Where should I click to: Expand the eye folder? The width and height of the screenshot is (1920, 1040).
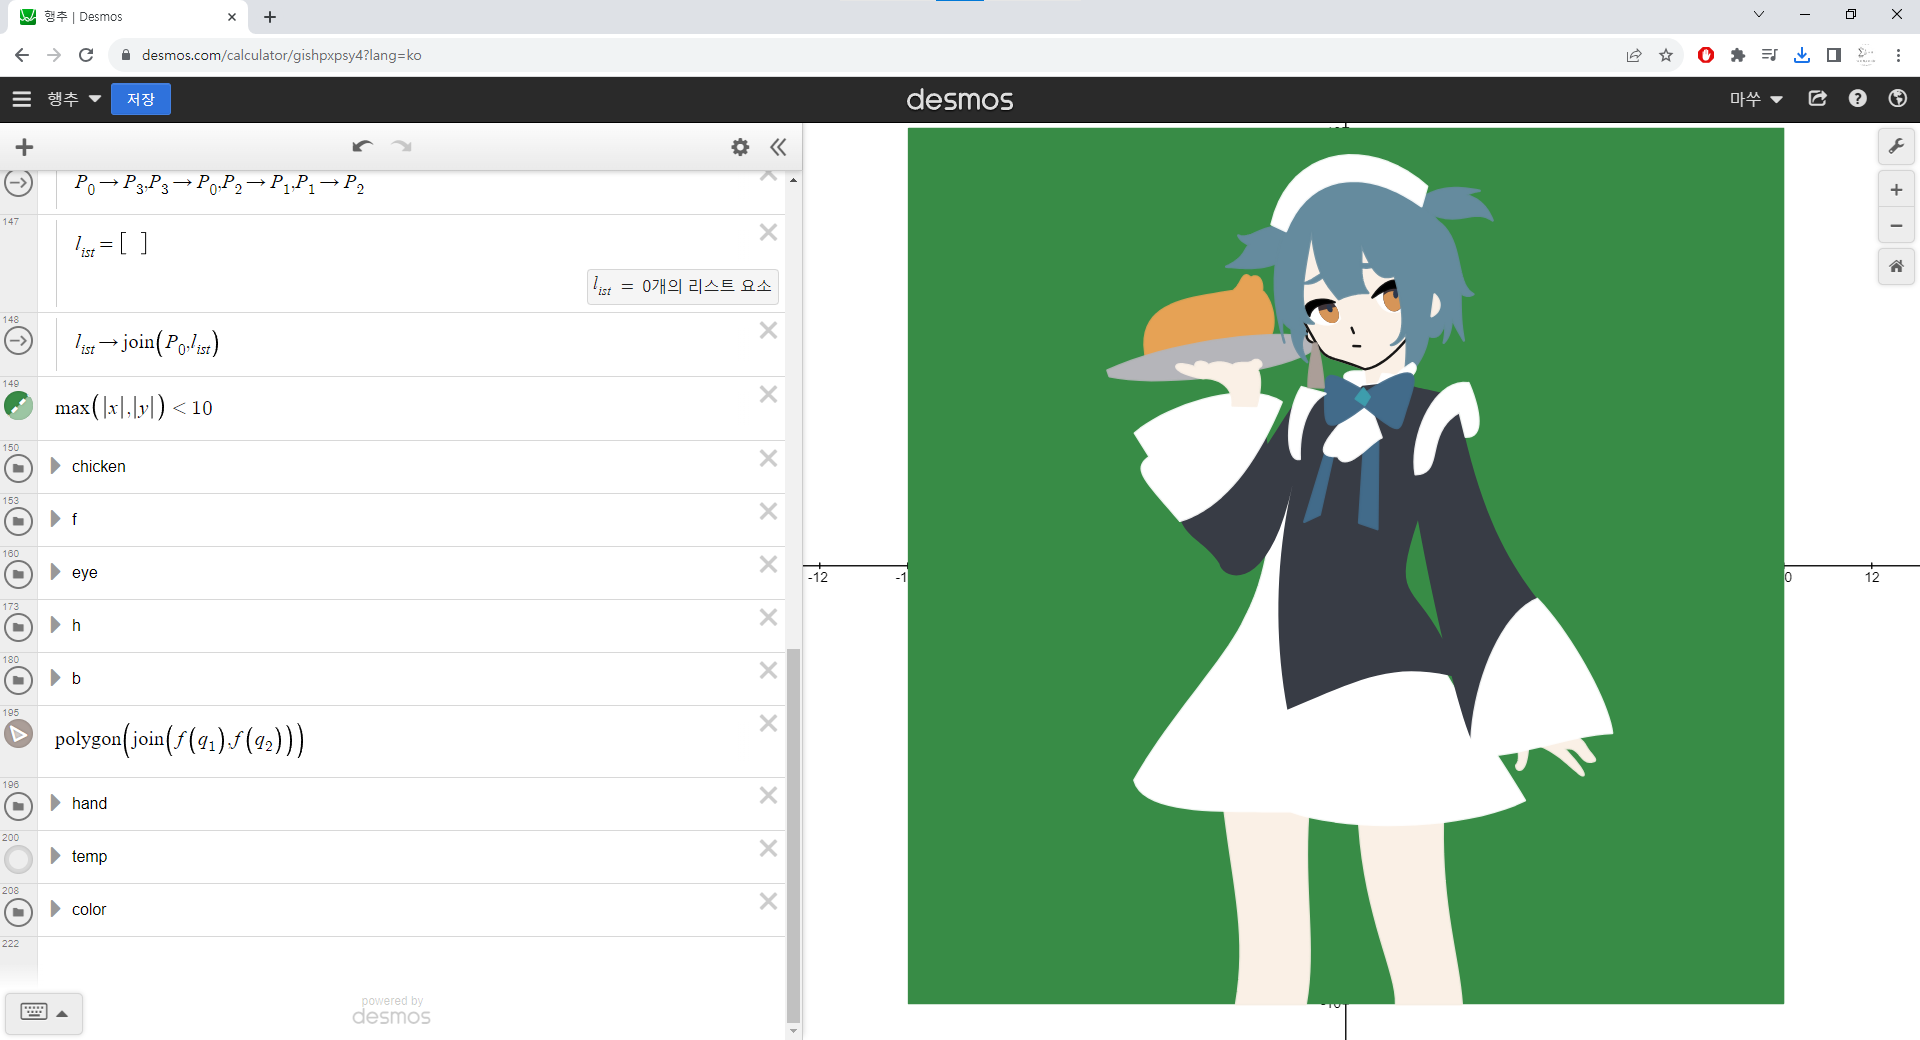56,572
